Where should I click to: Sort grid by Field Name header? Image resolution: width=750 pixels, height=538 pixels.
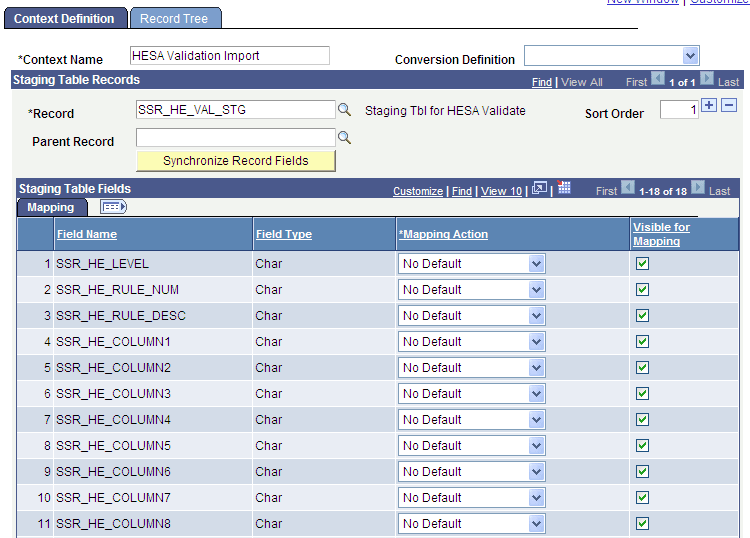point(87,234)
